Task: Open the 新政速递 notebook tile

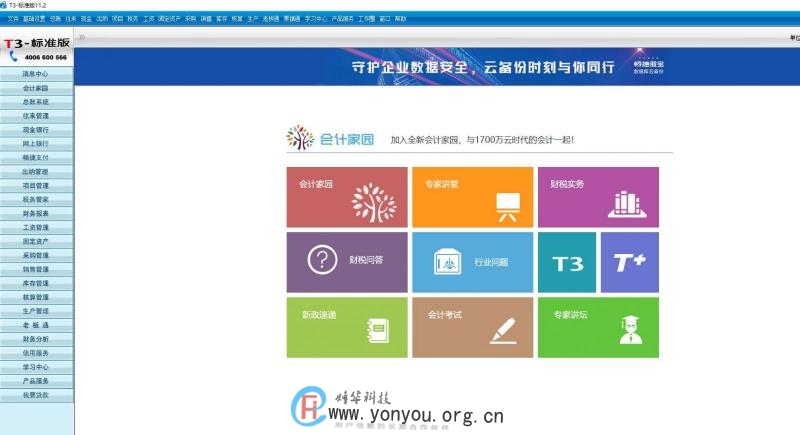Action: [347, 327]
